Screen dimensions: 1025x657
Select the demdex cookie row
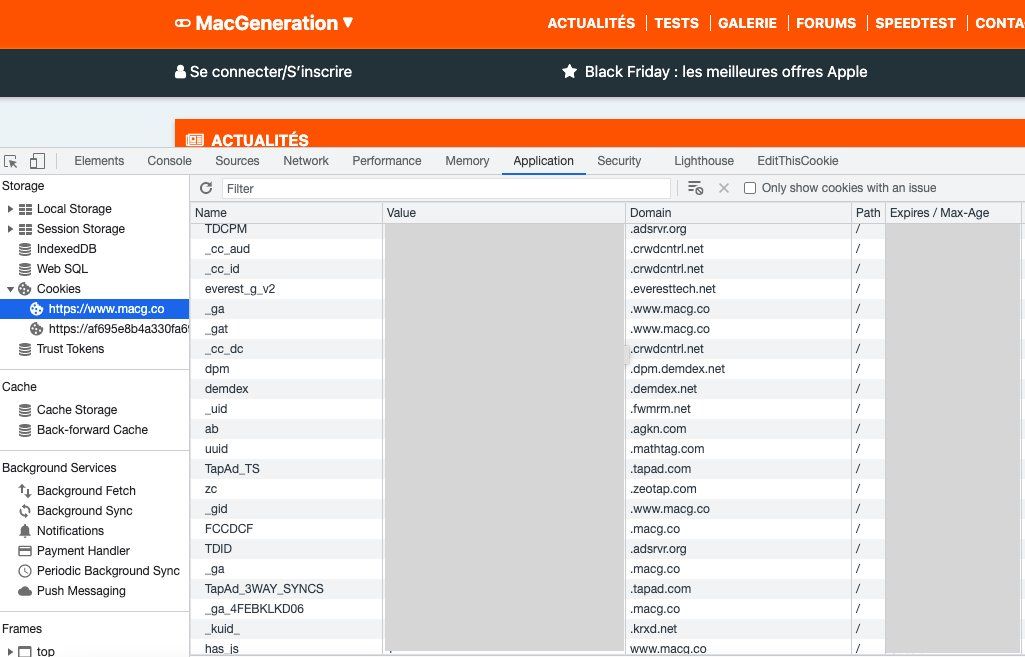coord(607,389)
